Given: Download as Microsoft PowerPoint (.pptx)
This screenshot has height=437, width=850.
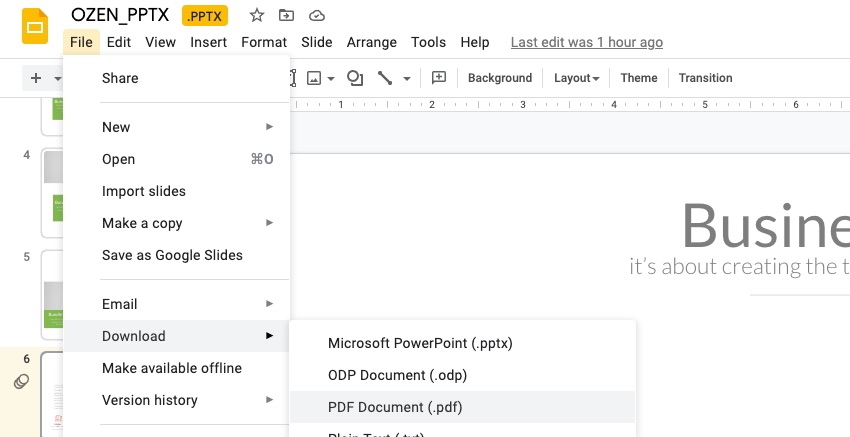Looking at the screenshot, I should pos(462,343).
